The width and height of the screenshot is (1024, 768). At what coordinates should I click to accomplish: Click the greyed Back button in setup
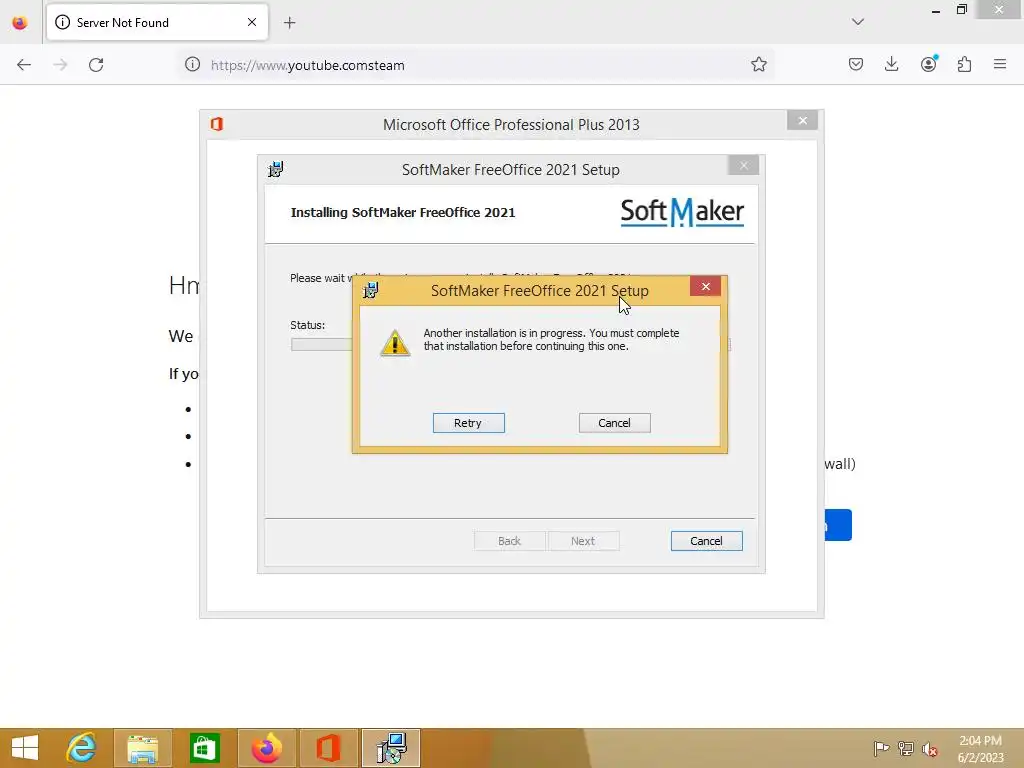click(x=509, y=541)
